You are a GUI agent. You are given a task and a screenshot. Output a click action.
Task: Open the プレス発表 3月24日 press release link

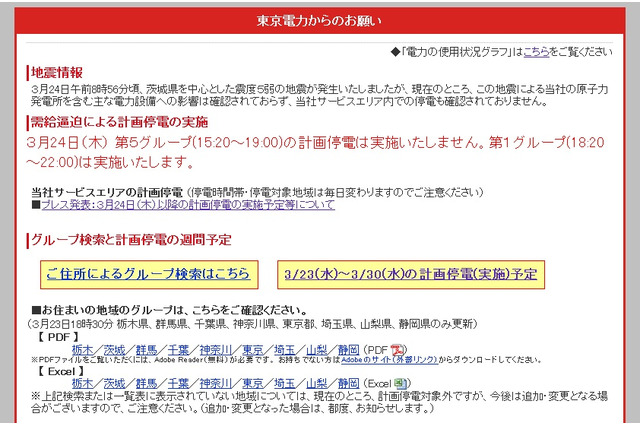tap(188, 205)
